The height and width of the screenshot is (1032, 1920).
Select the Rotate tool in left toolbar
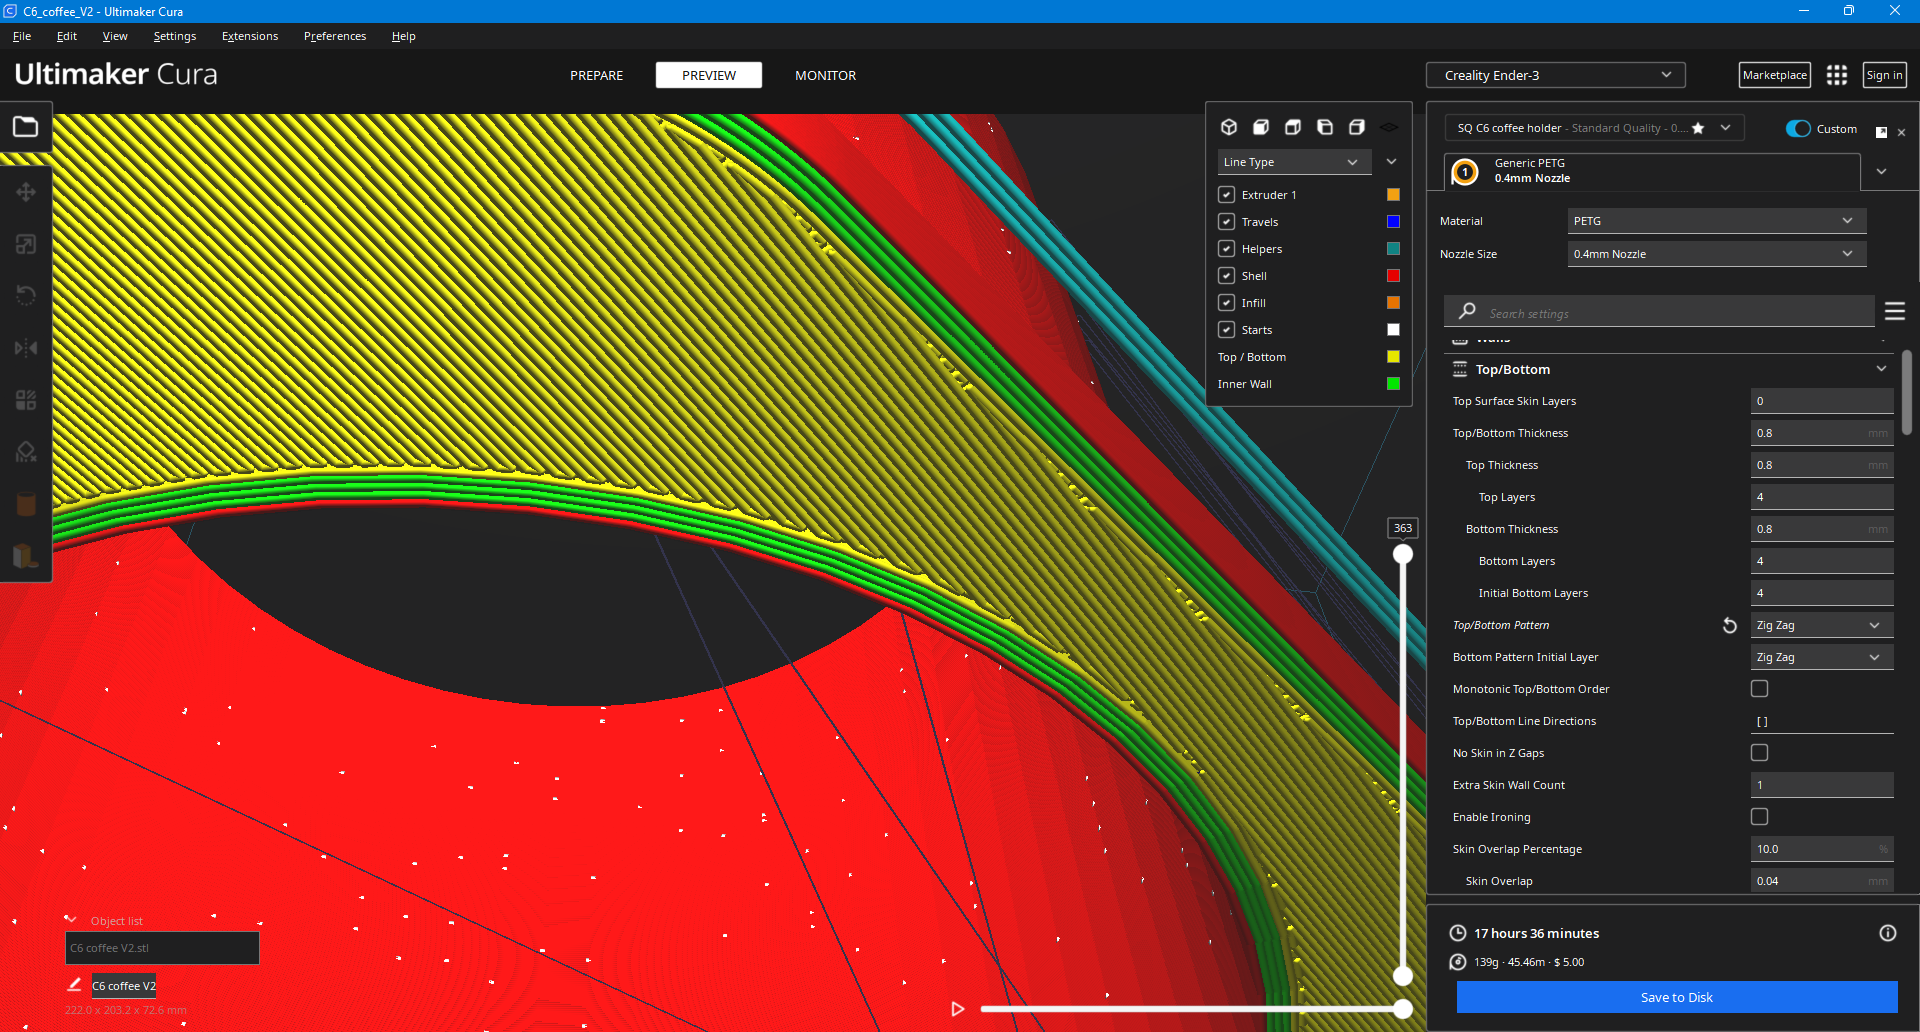click(26, 296)
